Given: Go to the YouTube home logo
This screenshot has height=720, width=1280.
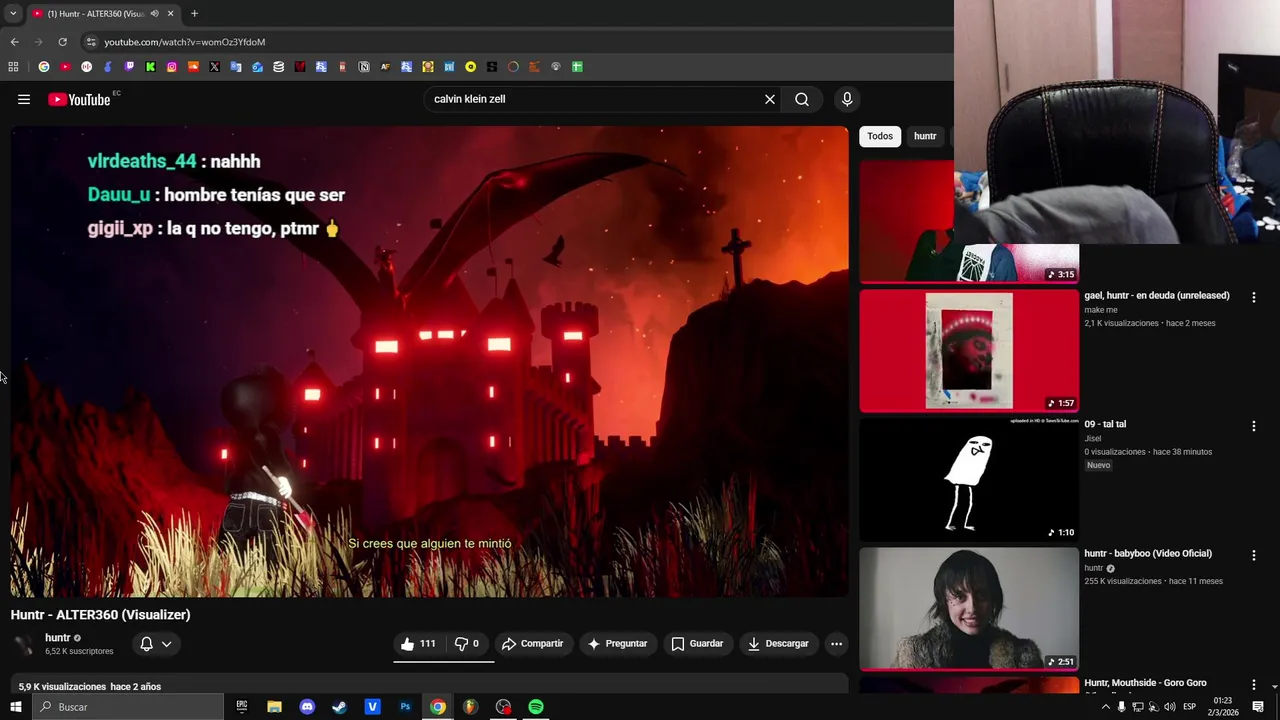Looking at the screenshot, I should (x=79, y=99).
